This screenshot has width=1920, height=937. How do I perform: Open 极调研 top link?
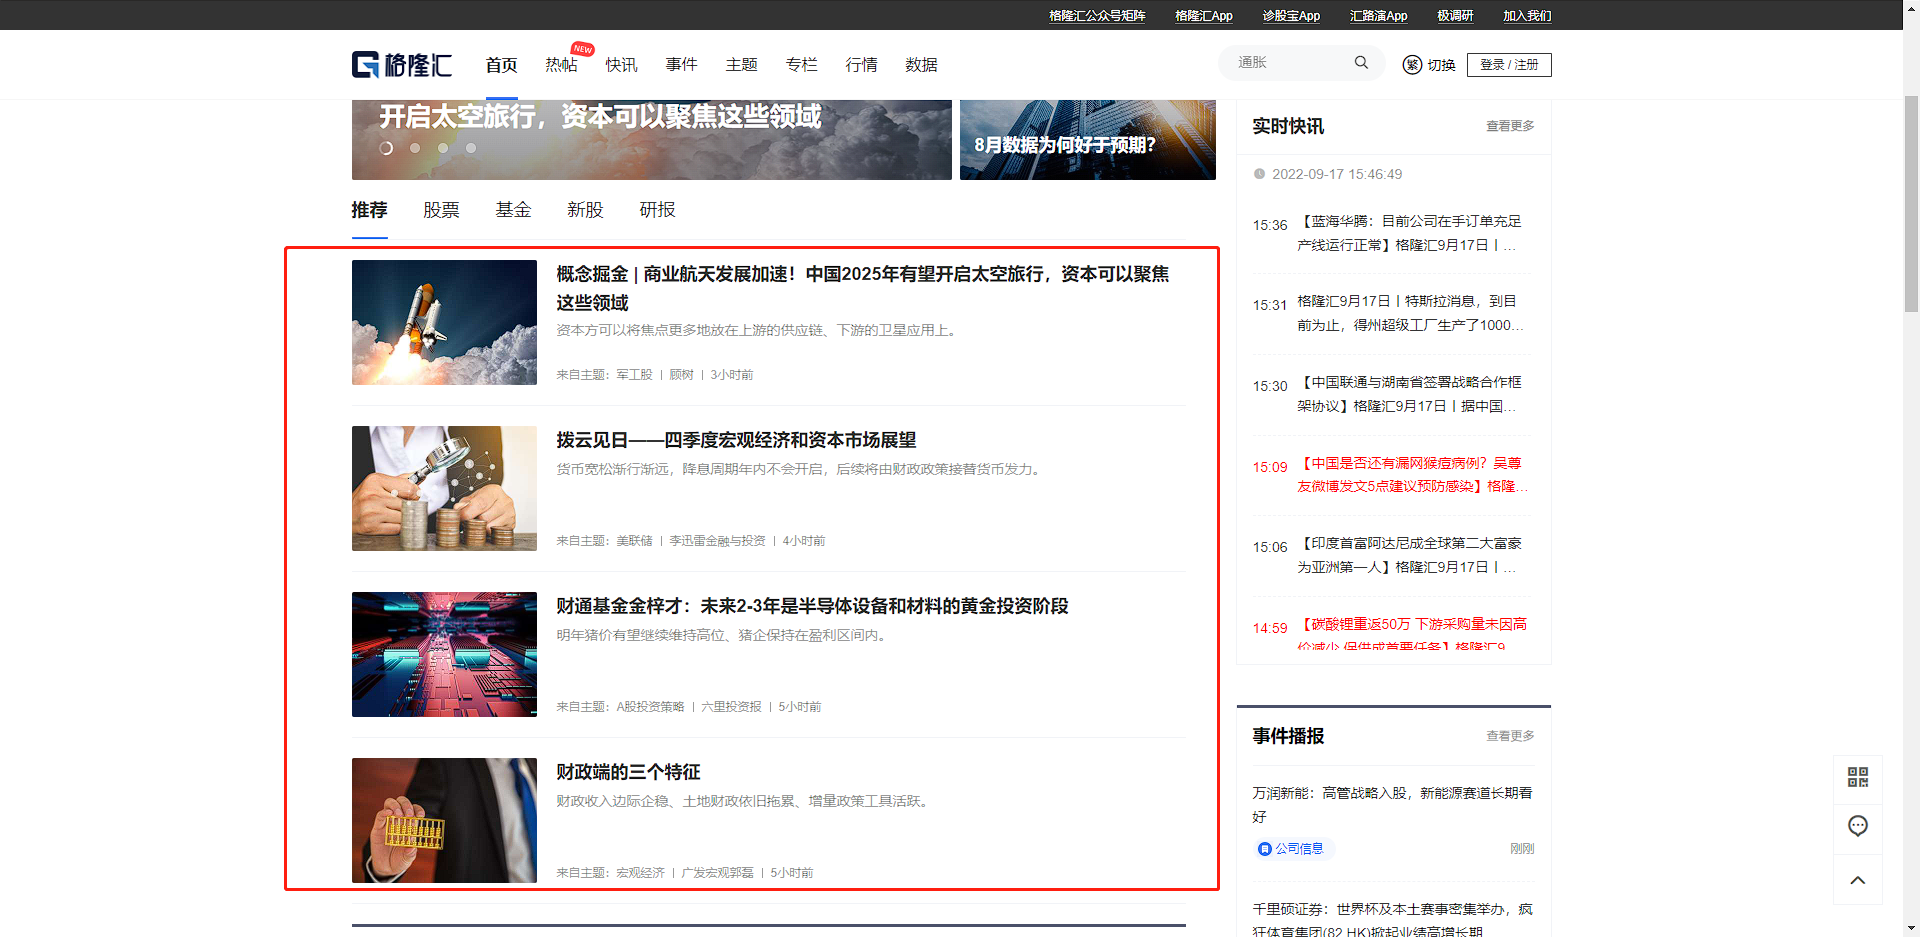point(1455,16)
